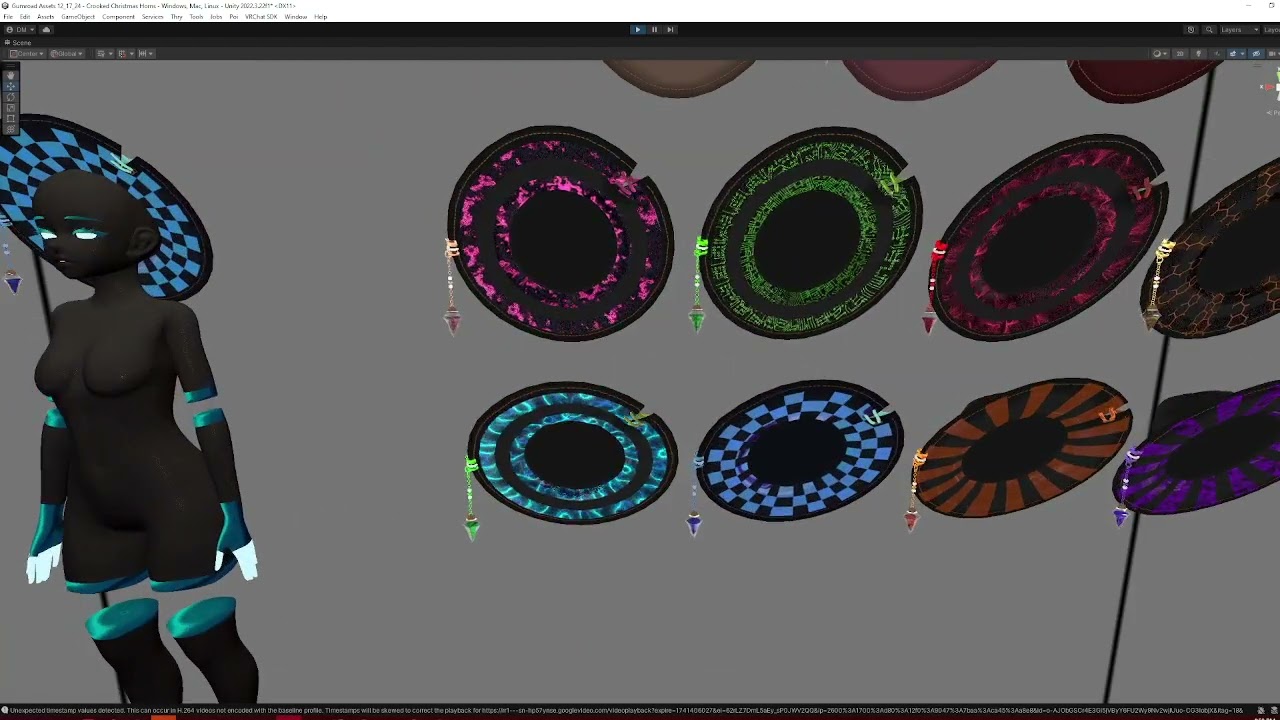Click the X axis on scene gizmo
Image resolution: width=1280 pixels, height=720 pixels.
pyautogui.click(x=1267, y=87)
